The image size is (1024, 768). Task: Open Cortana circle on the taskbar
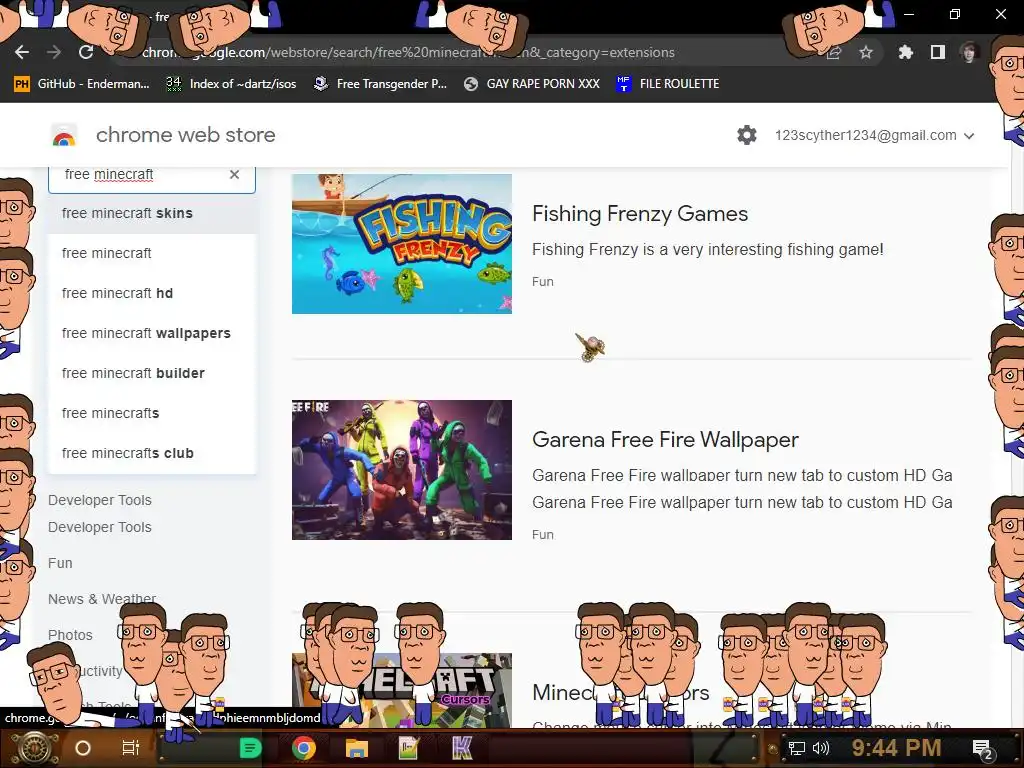click(83, 748)
